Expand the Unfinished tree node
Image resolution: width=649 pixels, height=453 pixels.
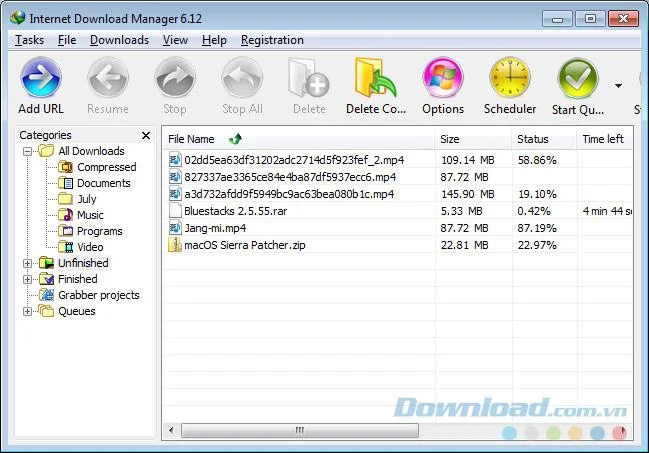point(27,263)
